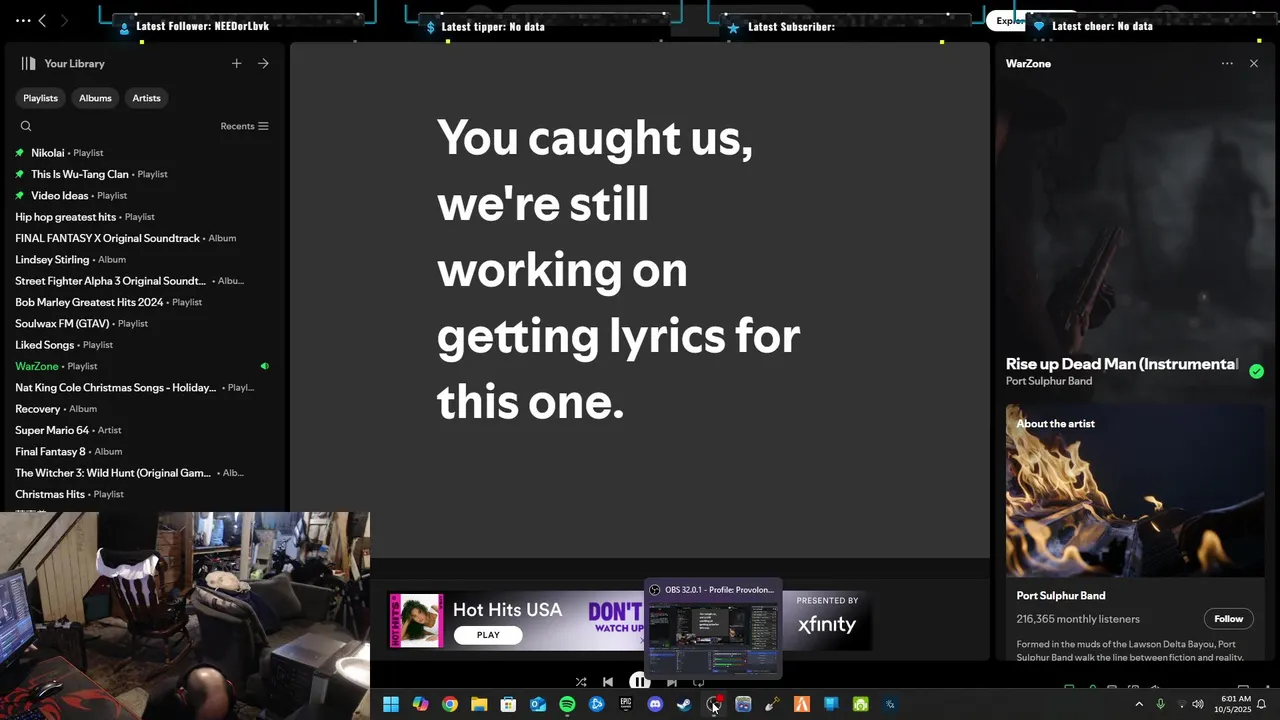This screenshot has width=1280, height=720.
Task: Click the Xfinity sponsor logo
Action: coord(827,625)
